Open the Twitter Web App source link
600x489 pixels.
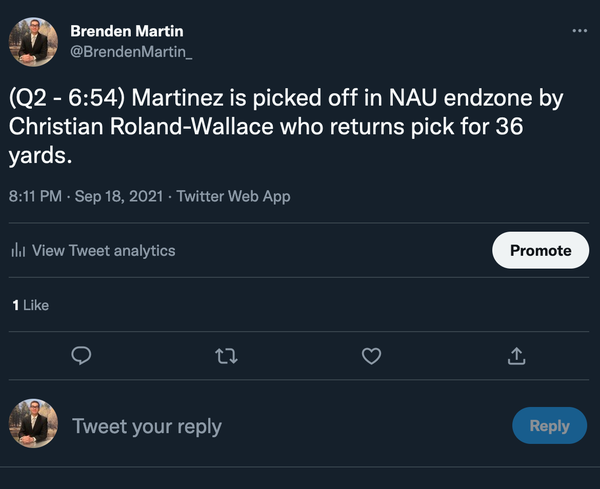coord(233,196)
